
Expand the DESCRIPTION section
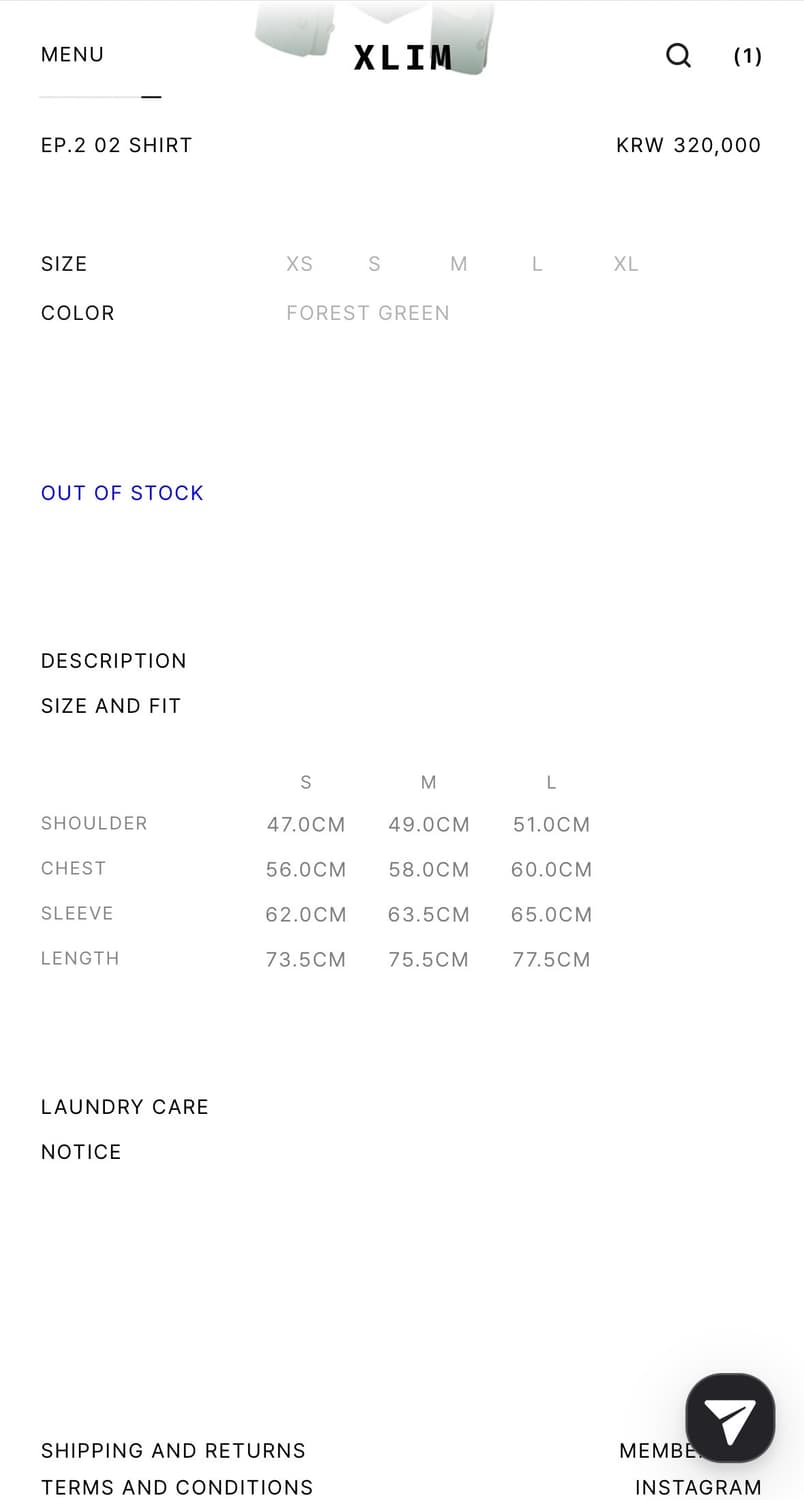click(113, 661)
